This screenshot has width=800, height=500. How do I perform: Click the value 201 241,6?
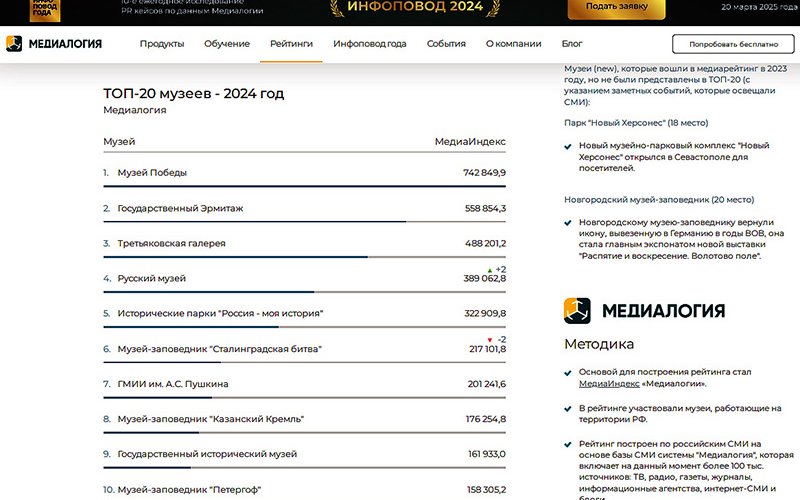[487, 384]
